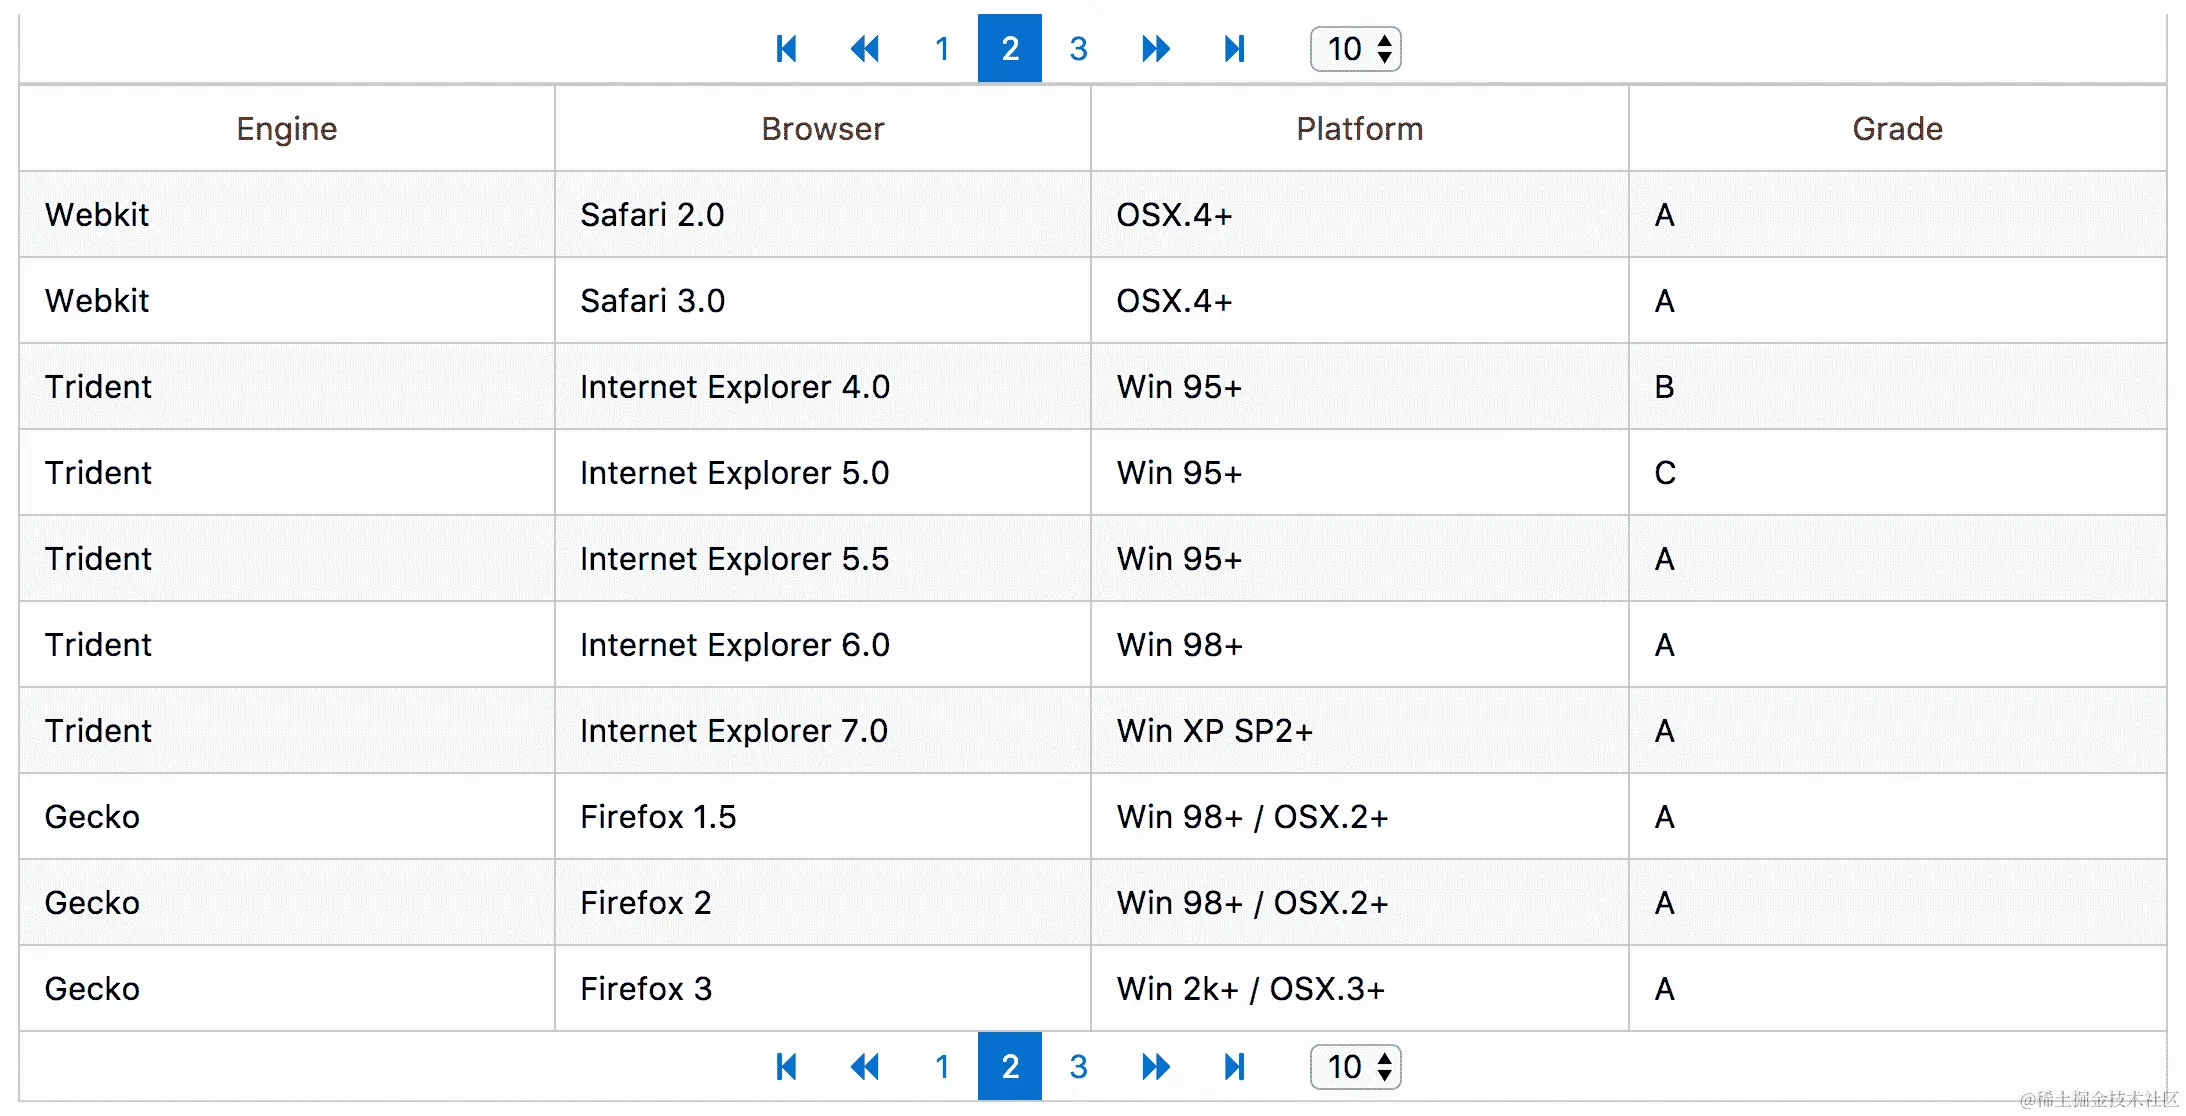Screen dimensions: 2186x1116
Task: Go to page 3 in bottom pager
Action: coord(1078,1066)
